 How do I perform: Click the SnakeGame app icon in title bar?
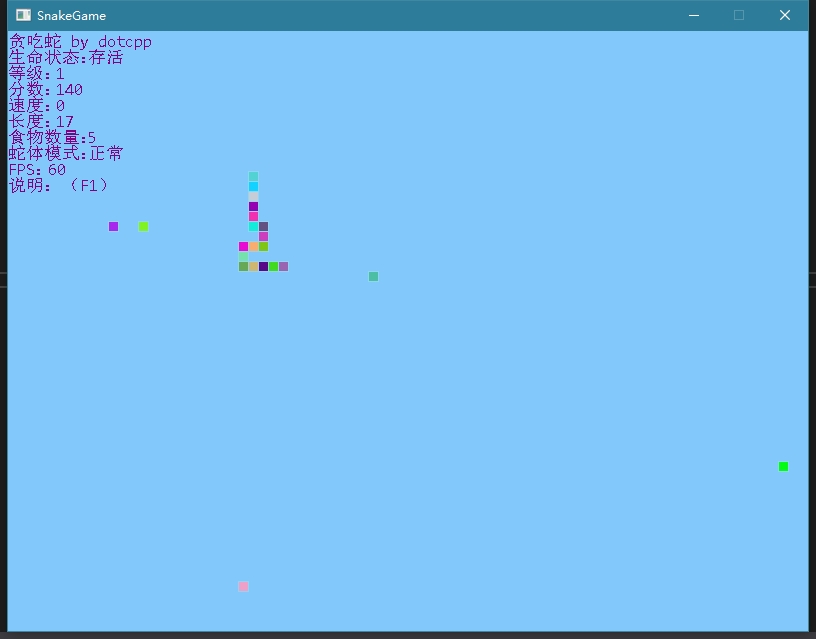pos(23,15)
